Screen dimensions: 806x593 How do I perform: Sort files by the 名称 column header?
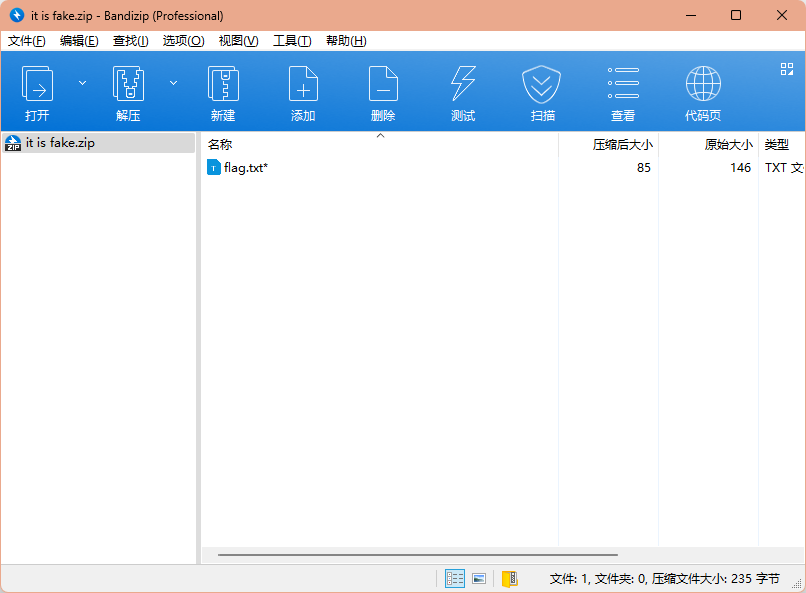tap(220, 144)
